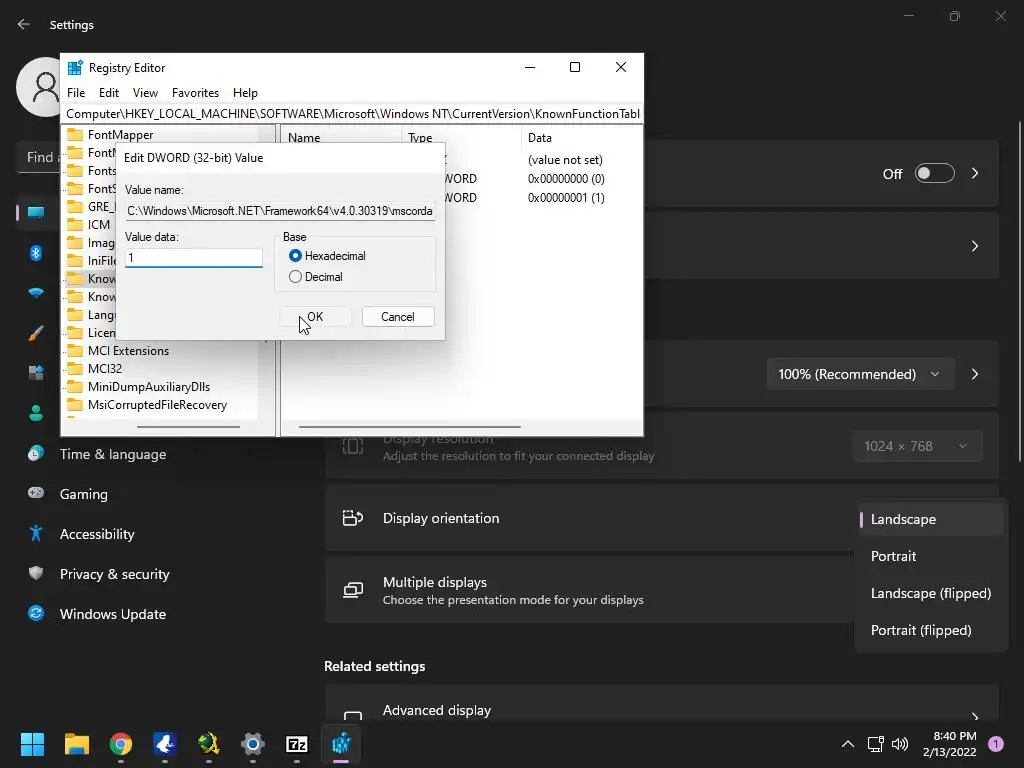Choose Landscape (flipped) orientation

931,593
